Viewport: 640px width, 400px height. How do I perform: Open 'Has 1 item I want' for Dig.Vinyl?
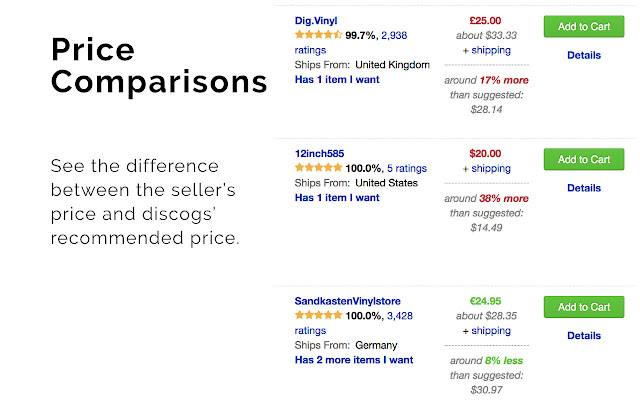click(337, 80)
